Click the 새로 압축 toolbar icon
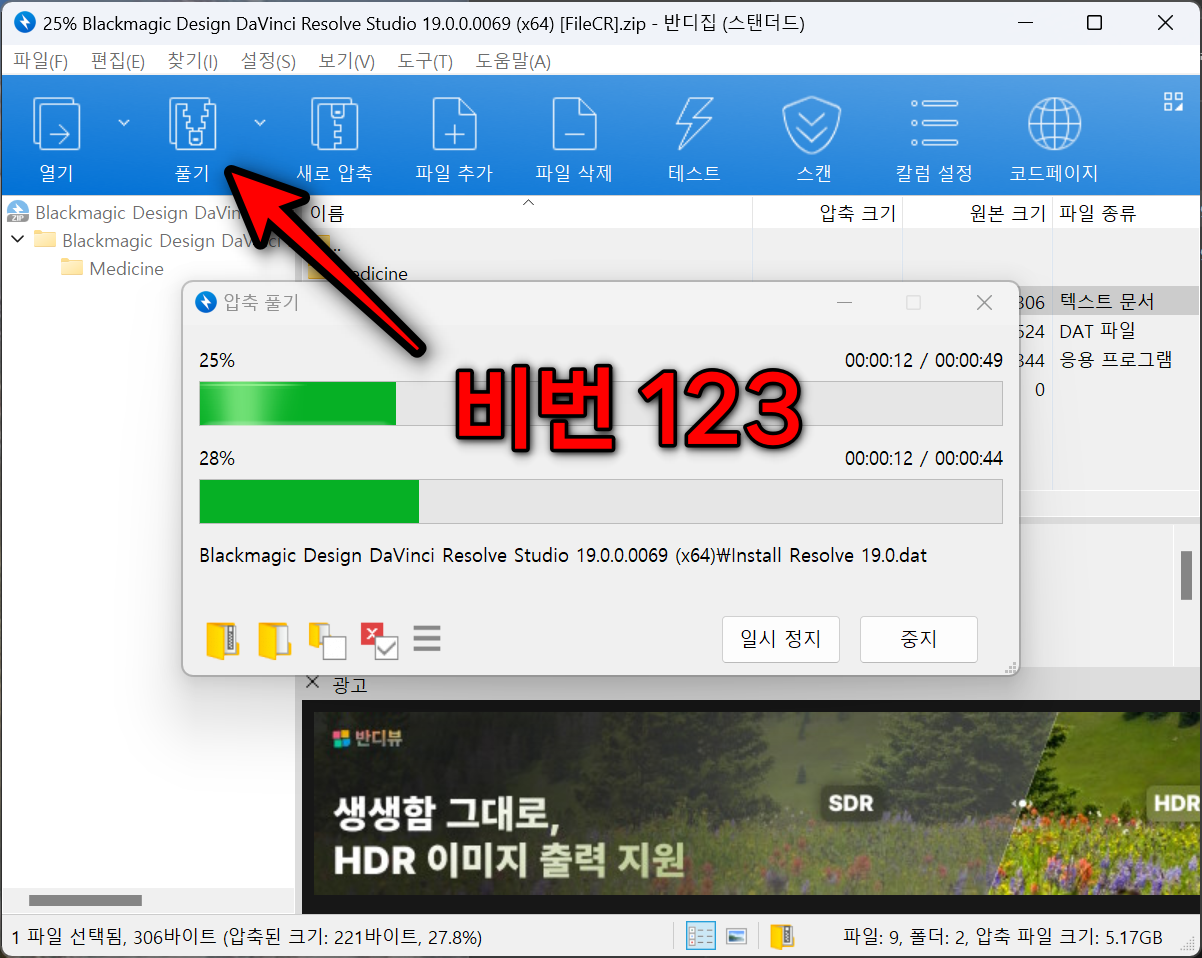 (x=334, y=124)
